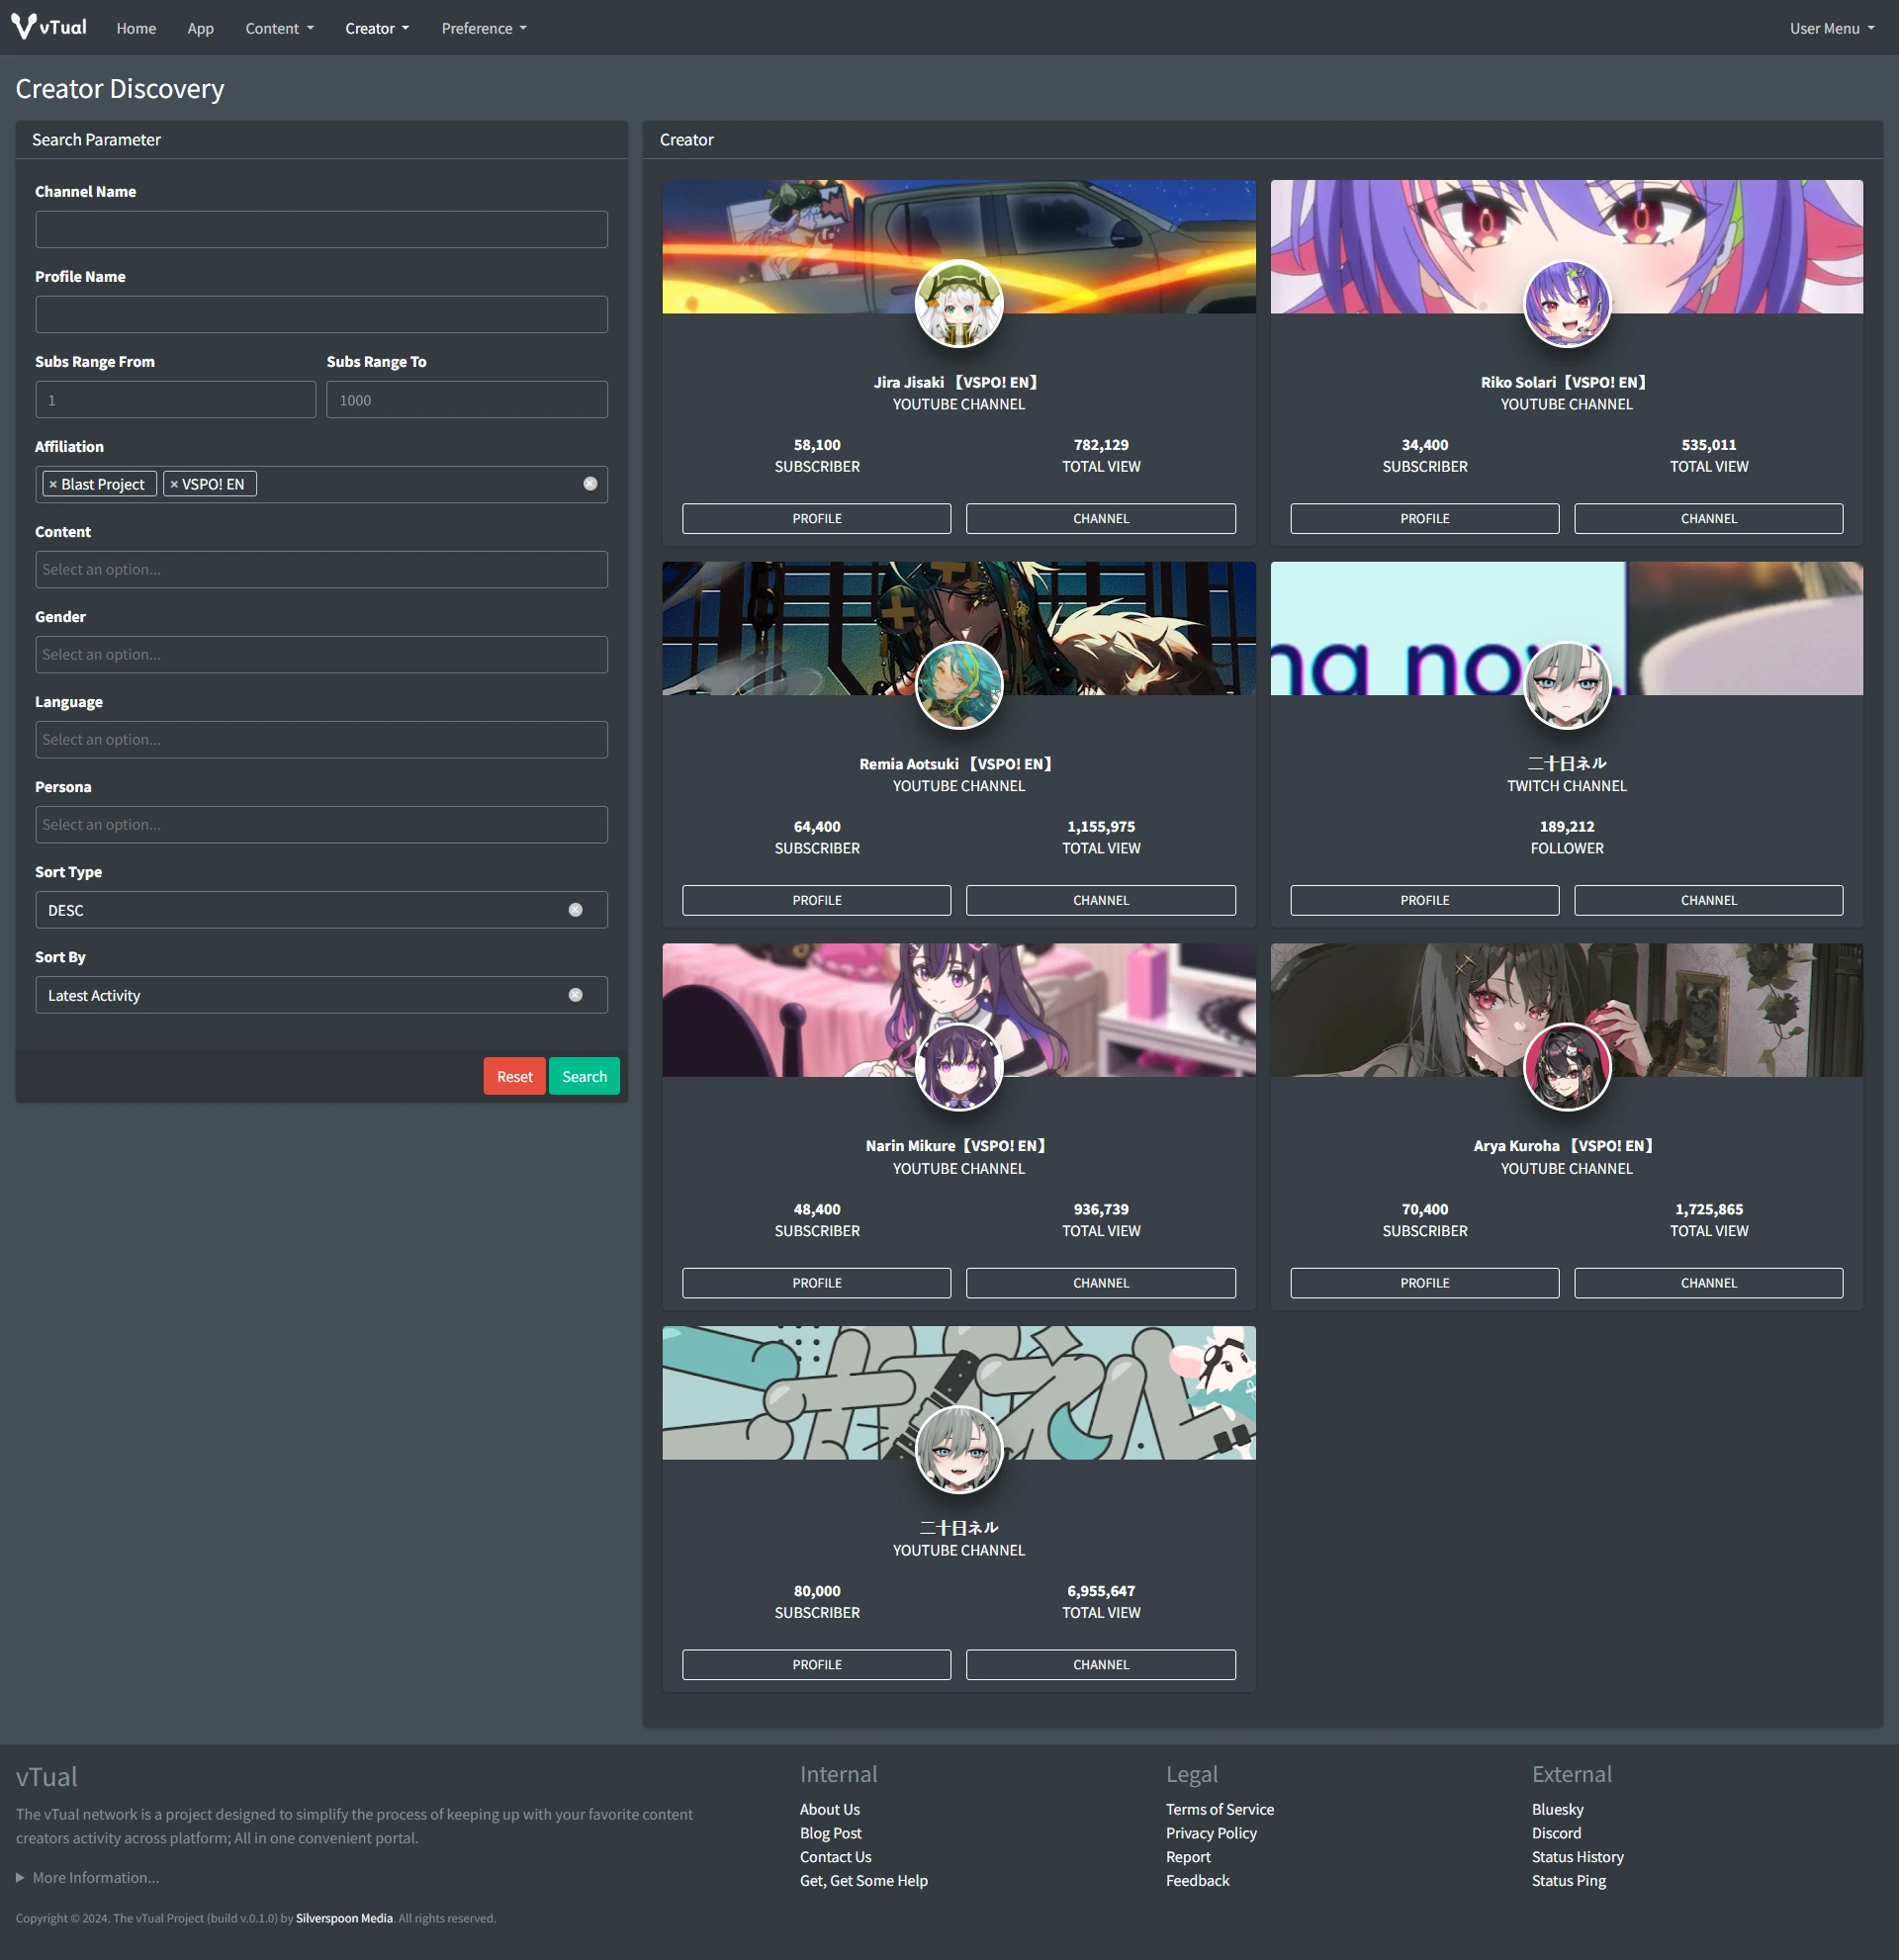This screenshot has width=1899, height=1960.
Task: Open the Language select dropdown
Action: point(321,740)
